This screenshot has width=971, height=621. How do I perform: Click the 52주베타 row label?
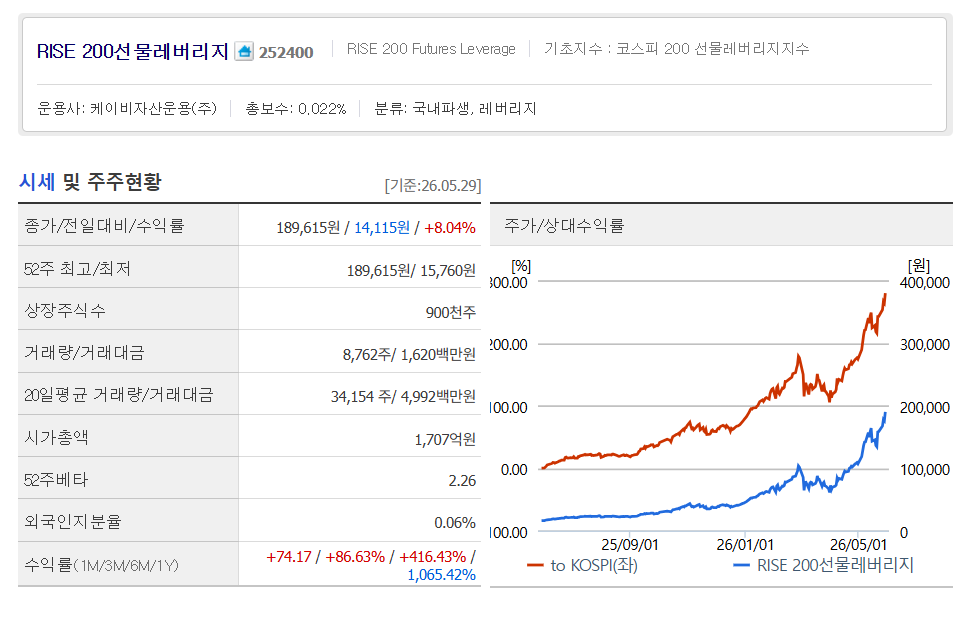tap(56, 479)
